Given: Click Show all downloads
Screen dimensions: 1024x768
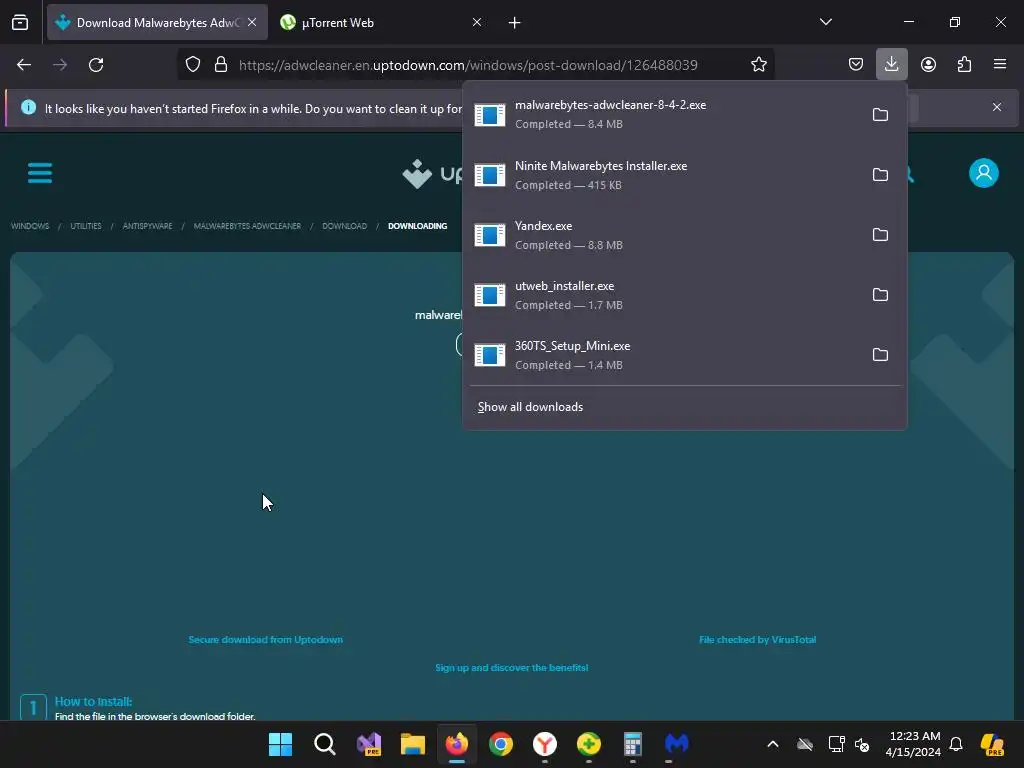Looking at the screenshot, I should pyautogui.click(x=530, y=407).
